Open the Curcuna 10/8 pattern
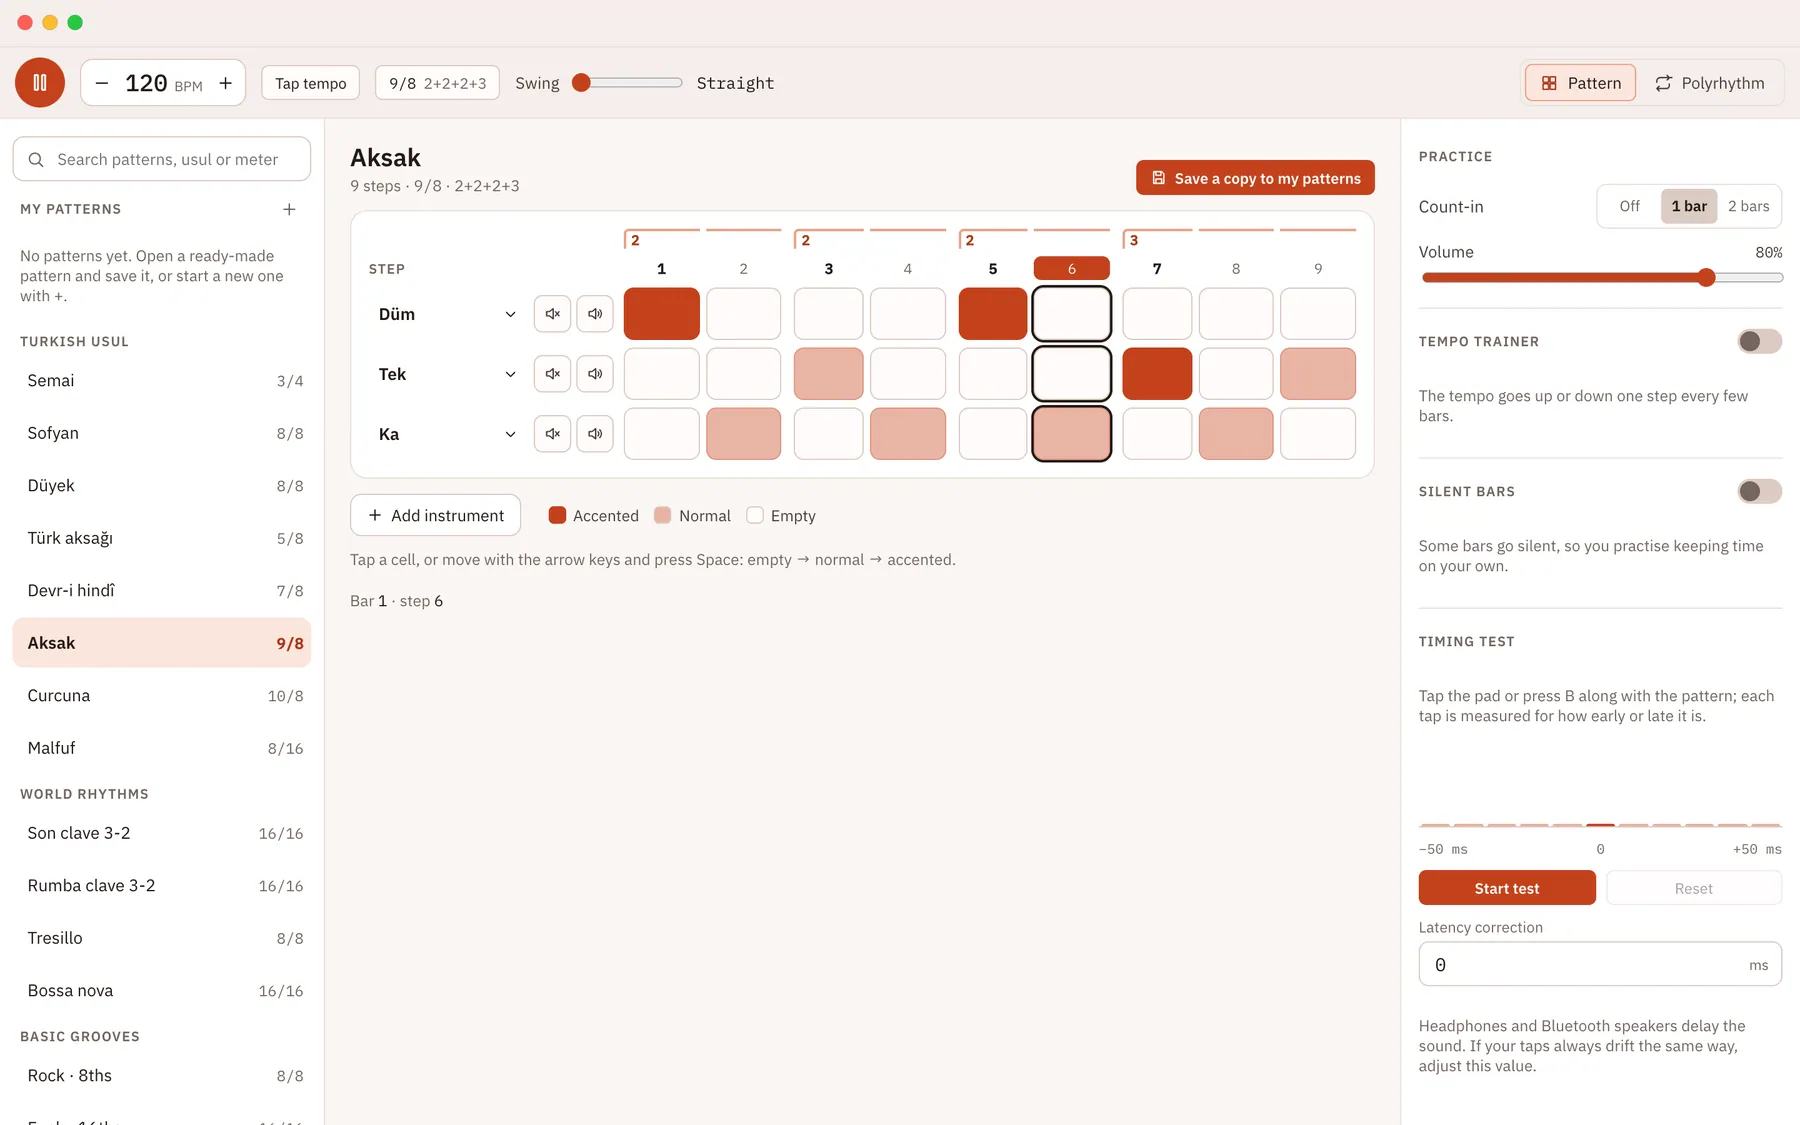 162,696
